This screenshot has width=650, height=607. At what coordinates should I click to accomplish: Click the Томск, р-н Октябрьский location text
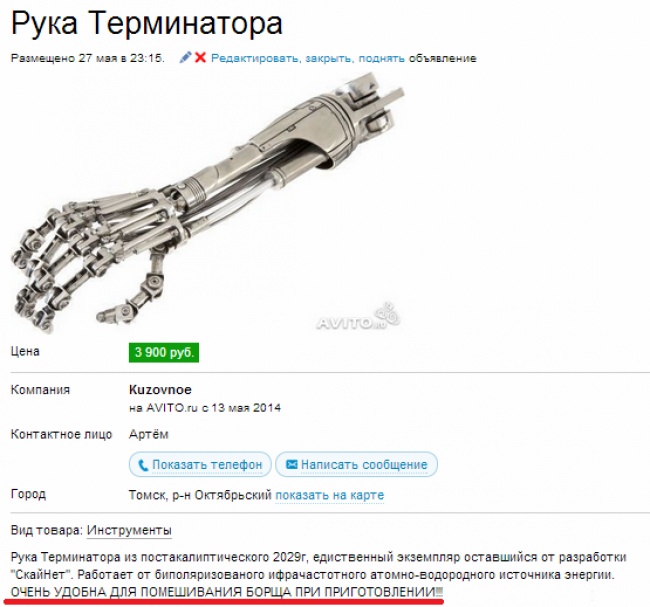[x=200, y=495]
